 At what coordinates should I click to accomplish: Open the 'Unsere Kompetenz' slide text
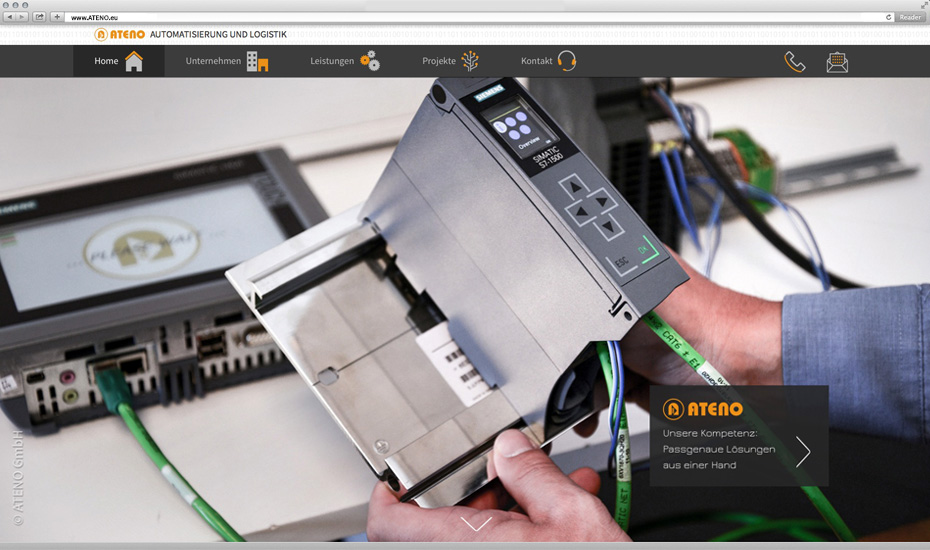(719, 449)
